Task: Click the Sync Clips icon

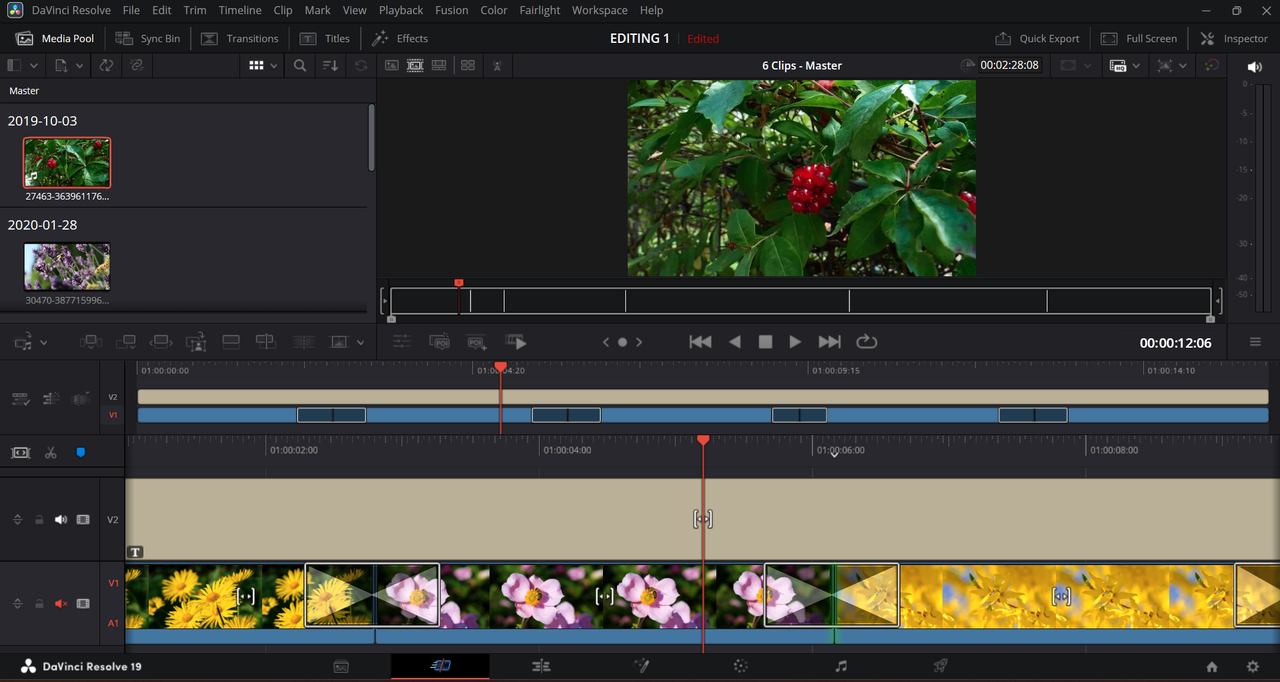Action: 106,65
